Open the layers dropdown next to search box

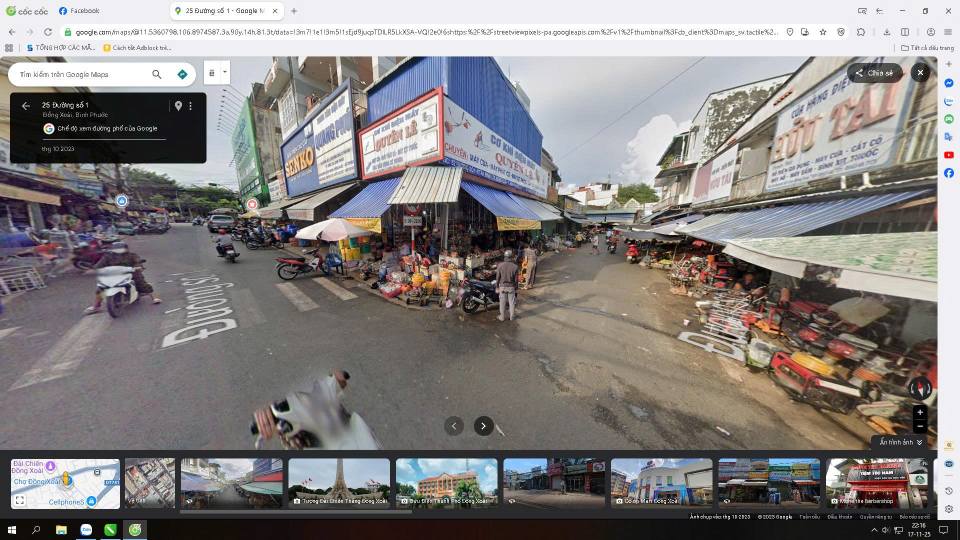point(216,73)
